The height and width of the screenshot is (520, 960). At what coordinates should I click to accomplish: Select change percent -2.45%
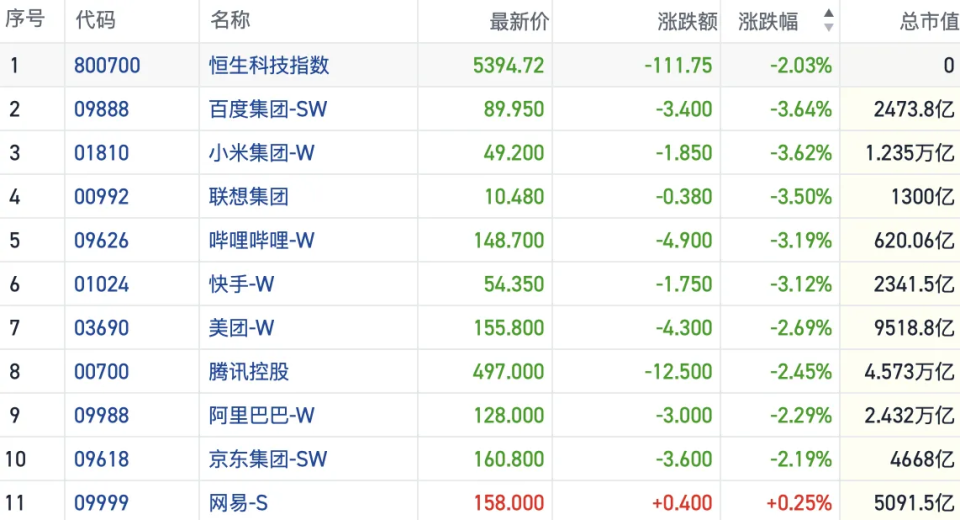tap(801, 372)
